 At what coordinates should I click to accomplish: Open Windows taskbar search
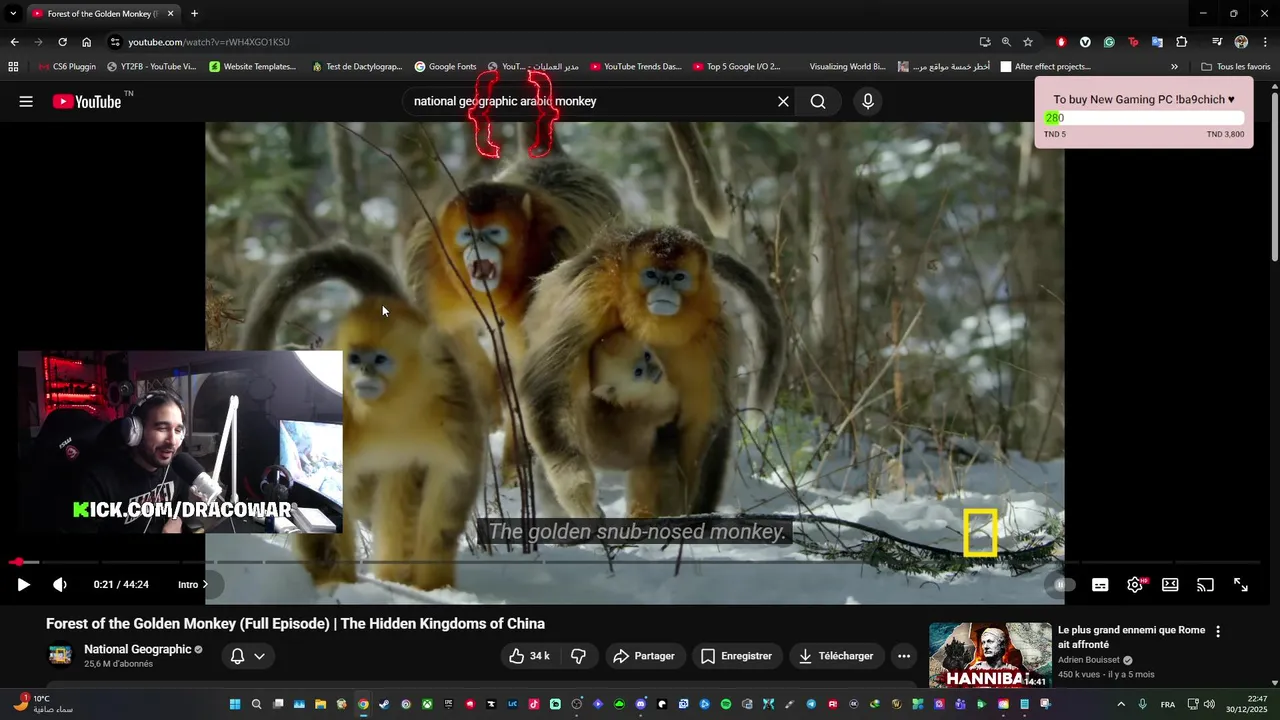pos(256,704)
